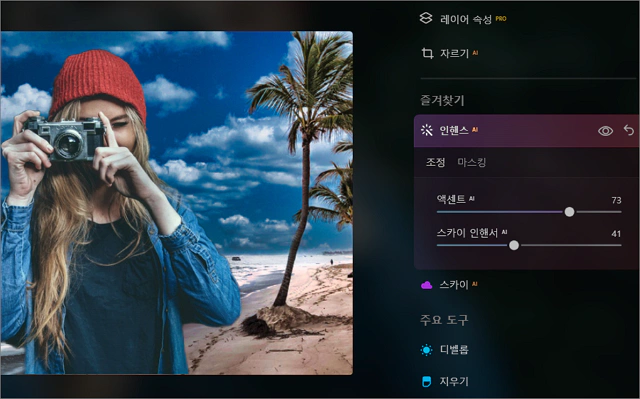Open the 지우기 erase tool
The image size is (640, 399).
454,381
